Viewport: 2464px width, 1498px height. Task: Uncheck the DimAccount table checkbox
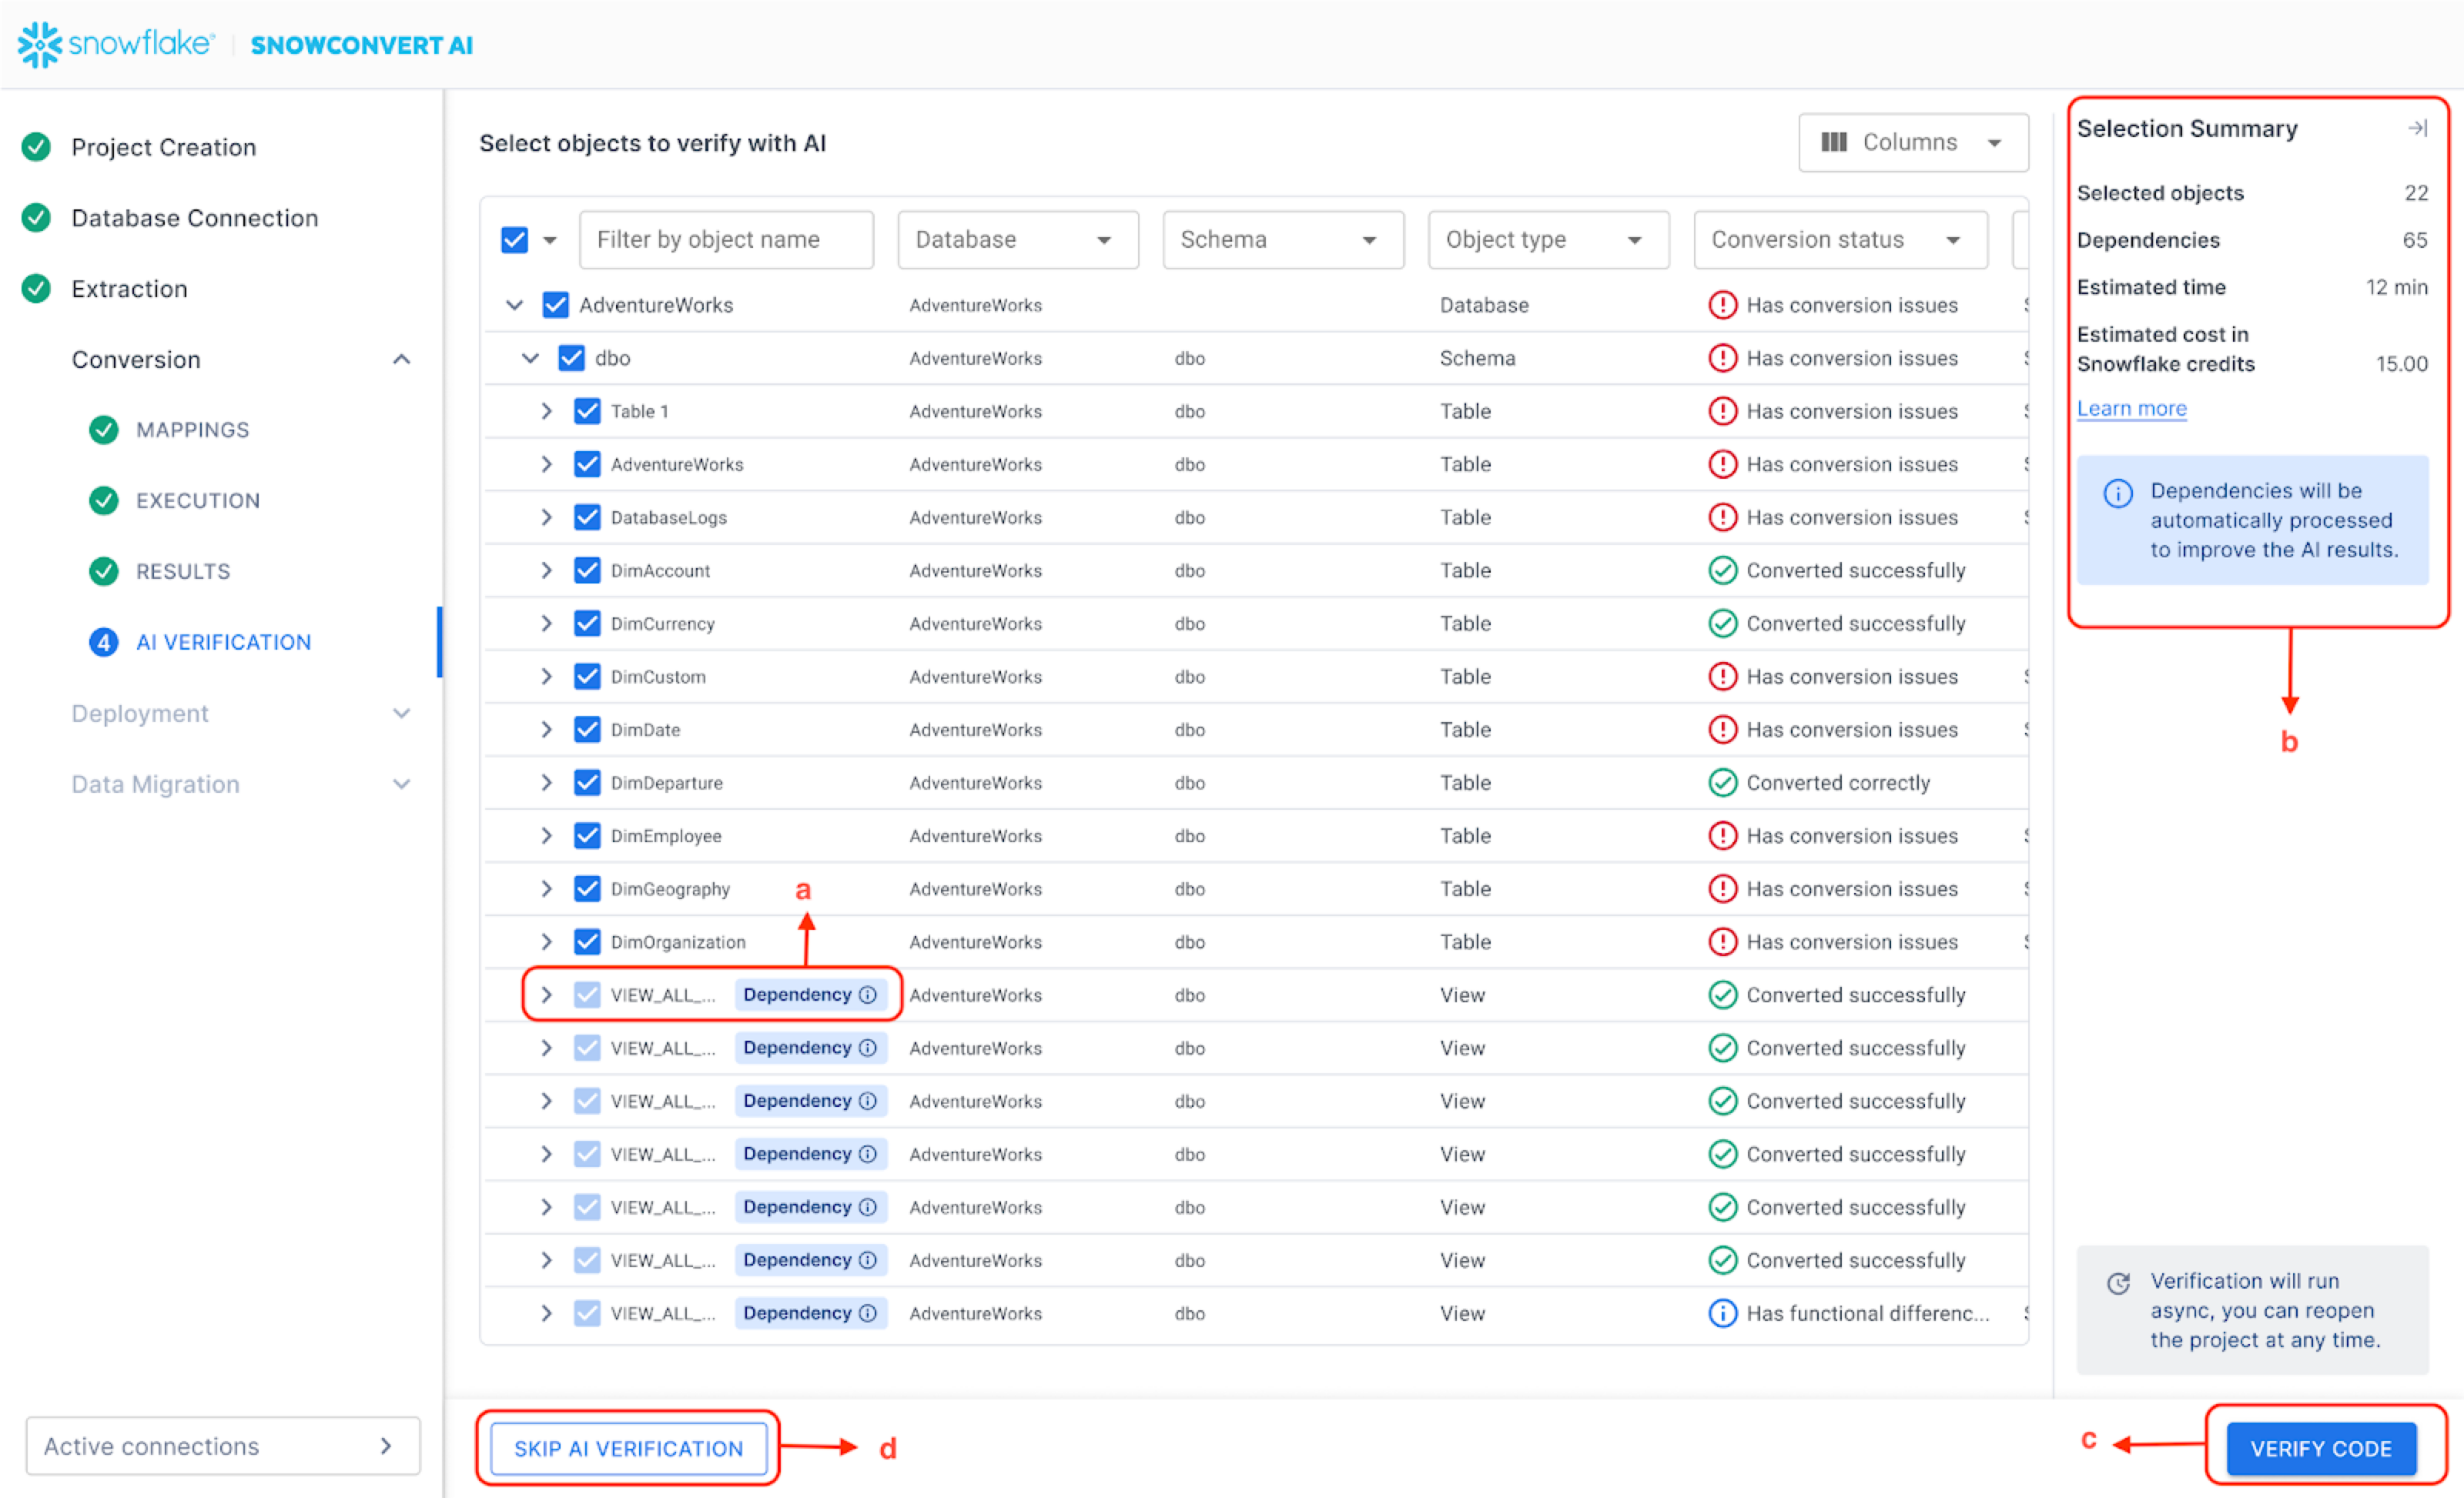click(587, 570)
